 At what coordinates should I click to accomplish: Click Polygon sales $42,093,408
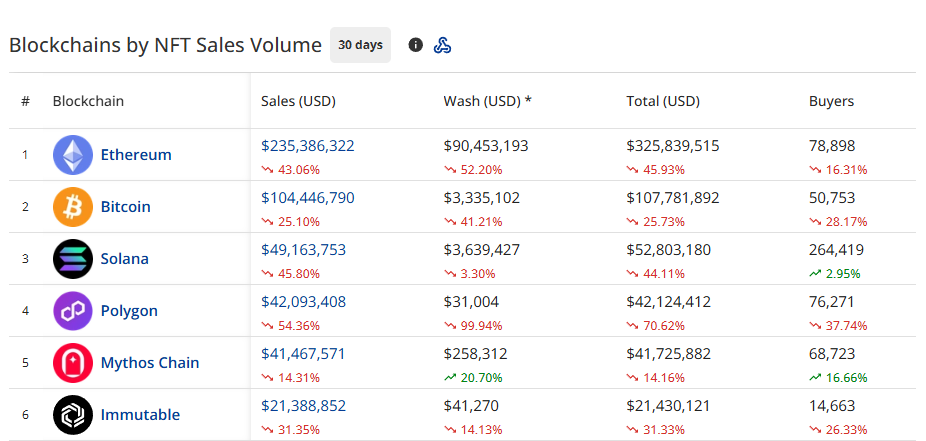pos(304,302)
